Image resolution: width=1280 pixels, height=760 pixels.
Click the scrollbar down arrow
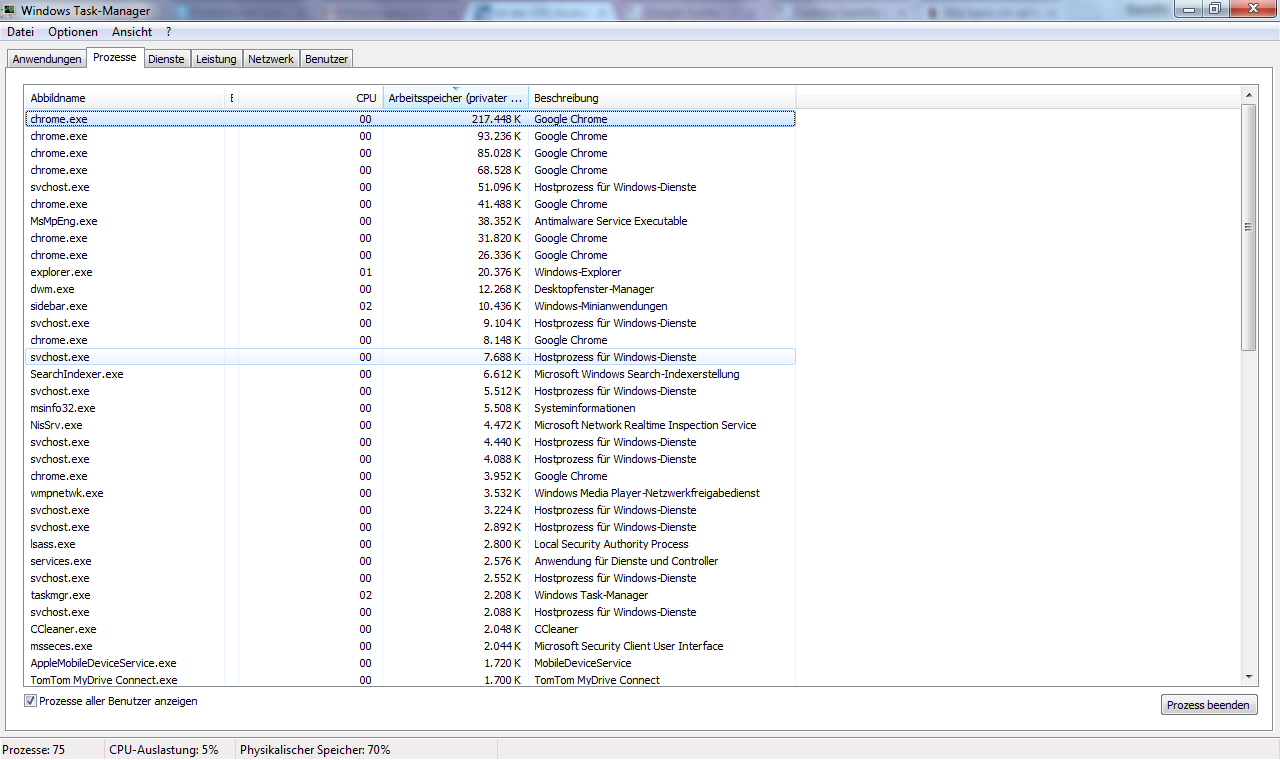coord(1249,677)
